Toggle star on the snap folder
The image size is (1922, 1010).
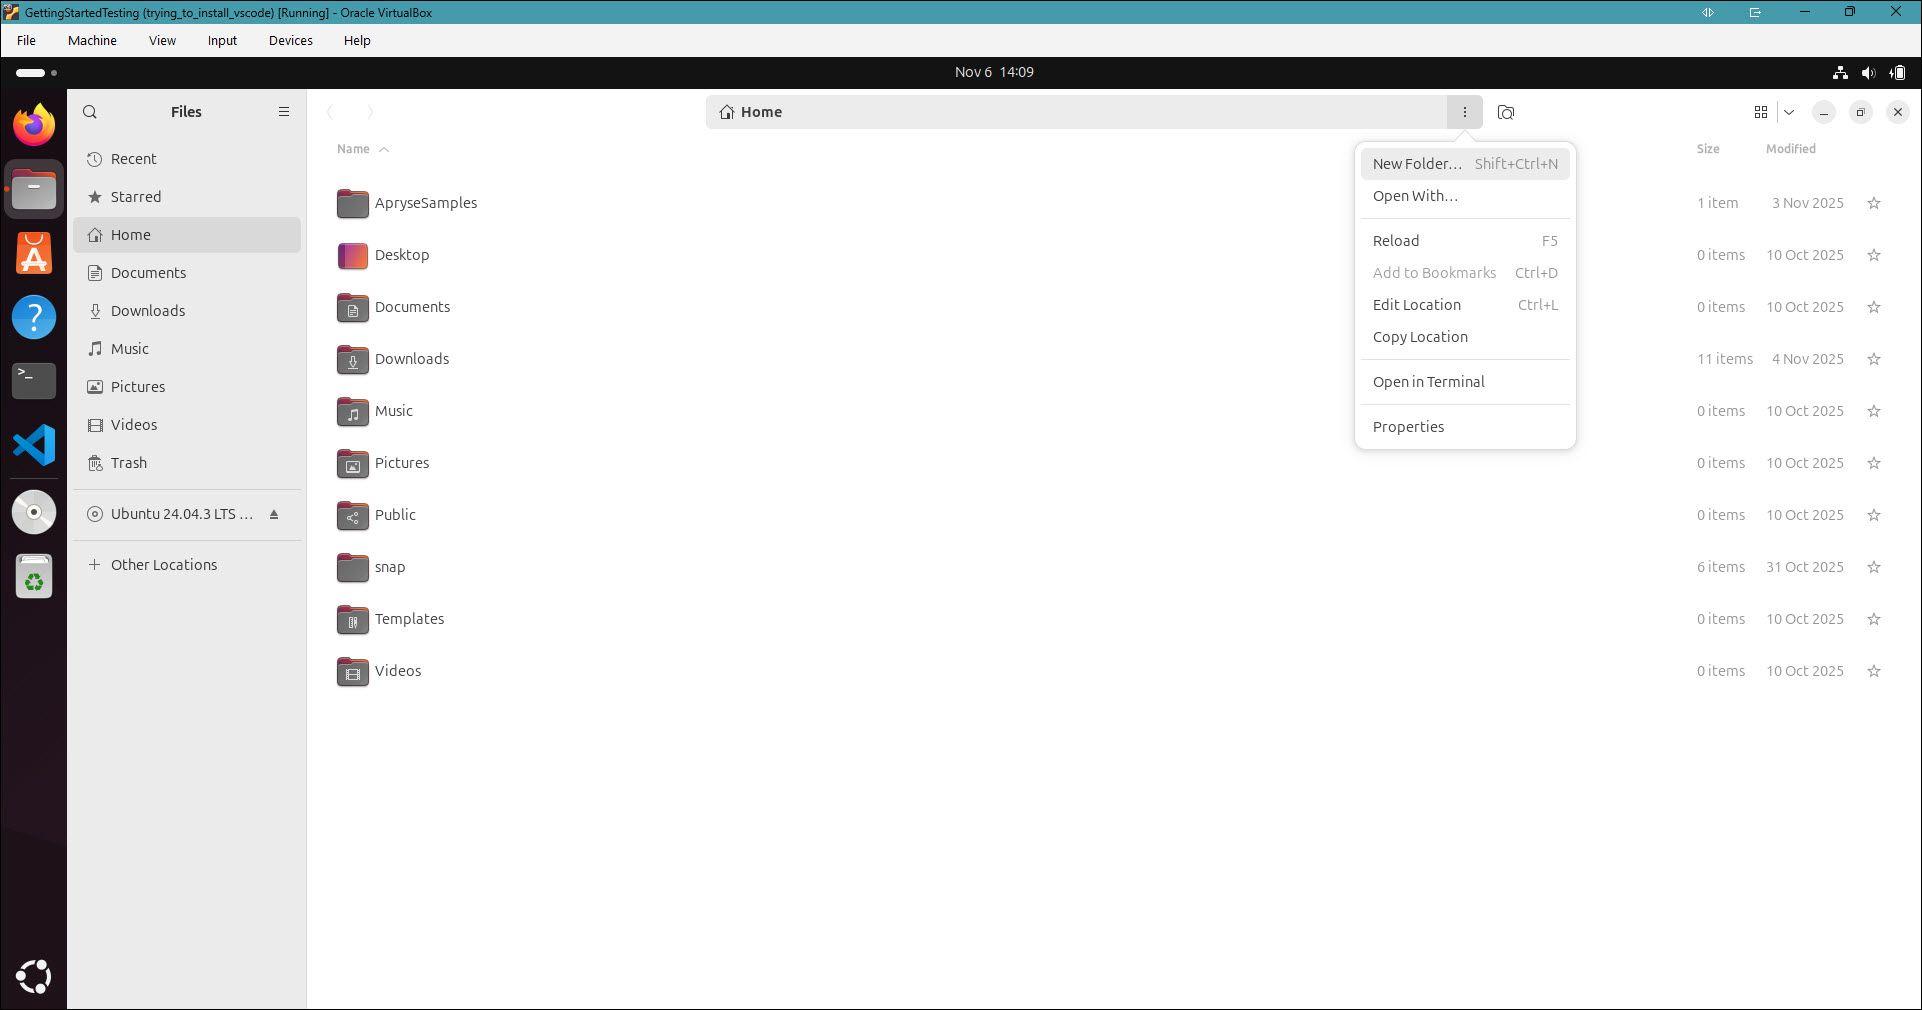(1873, 567)
